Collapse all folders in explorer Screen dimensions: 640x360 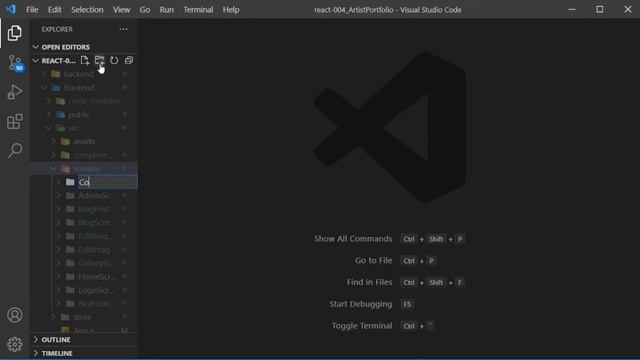tap(129, 60)
